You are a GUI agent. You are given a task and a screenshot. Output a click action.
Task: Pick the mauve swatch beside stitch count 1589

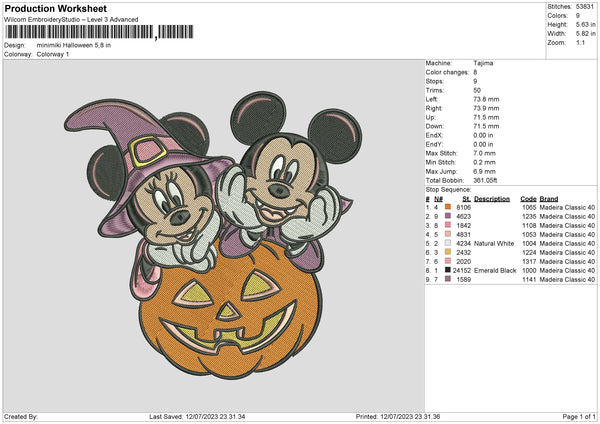[x=448, y=279]
